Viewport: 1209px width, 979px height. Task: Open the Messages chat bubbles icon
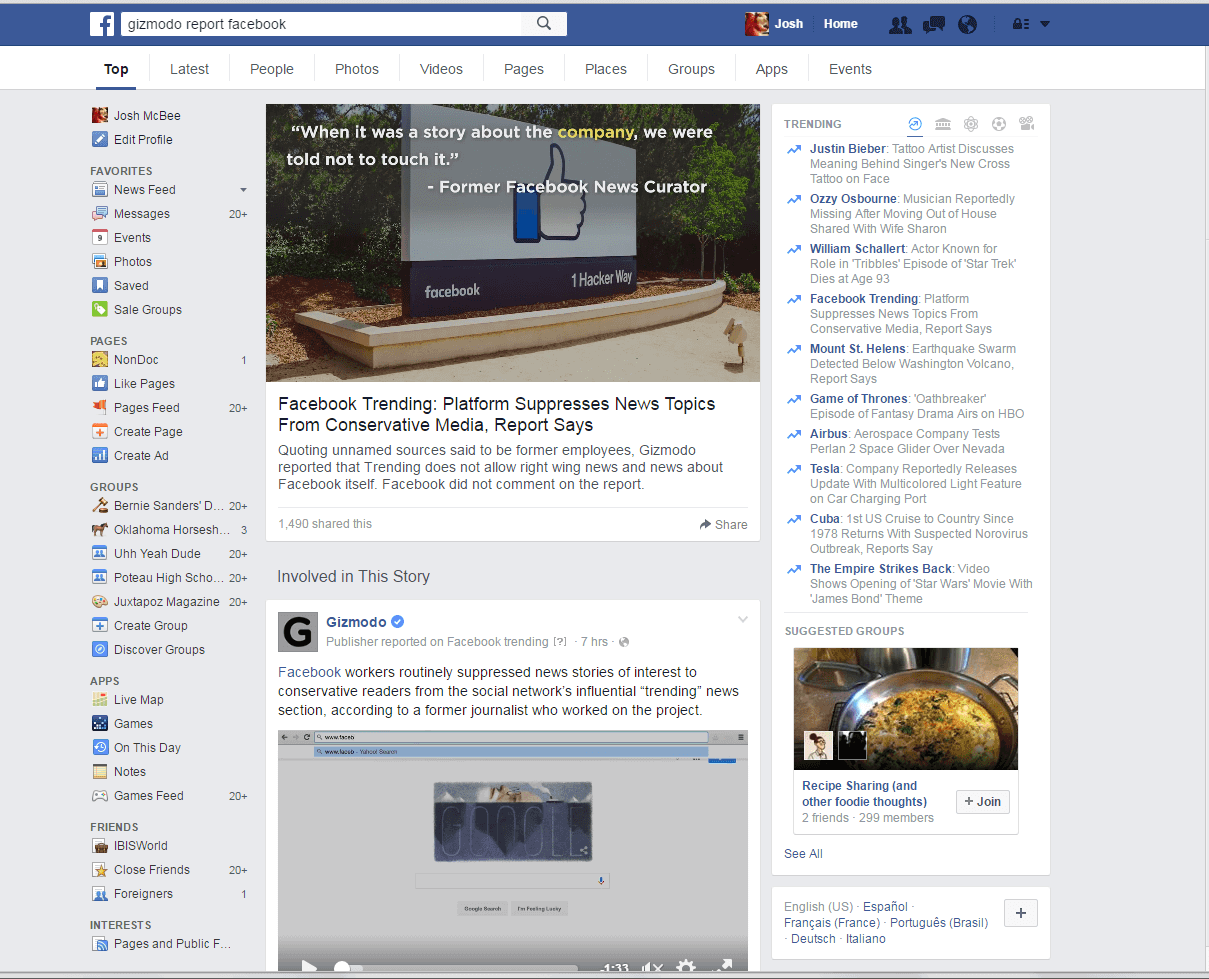coord(934,25)
